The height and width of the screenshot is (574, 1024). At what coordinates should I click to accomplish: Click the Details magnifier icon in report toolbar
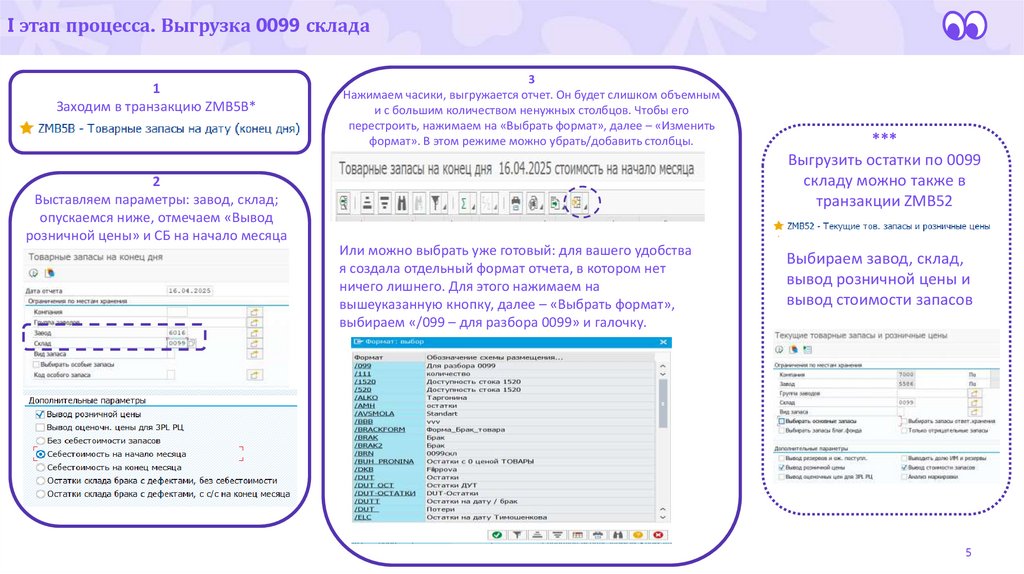344,202
